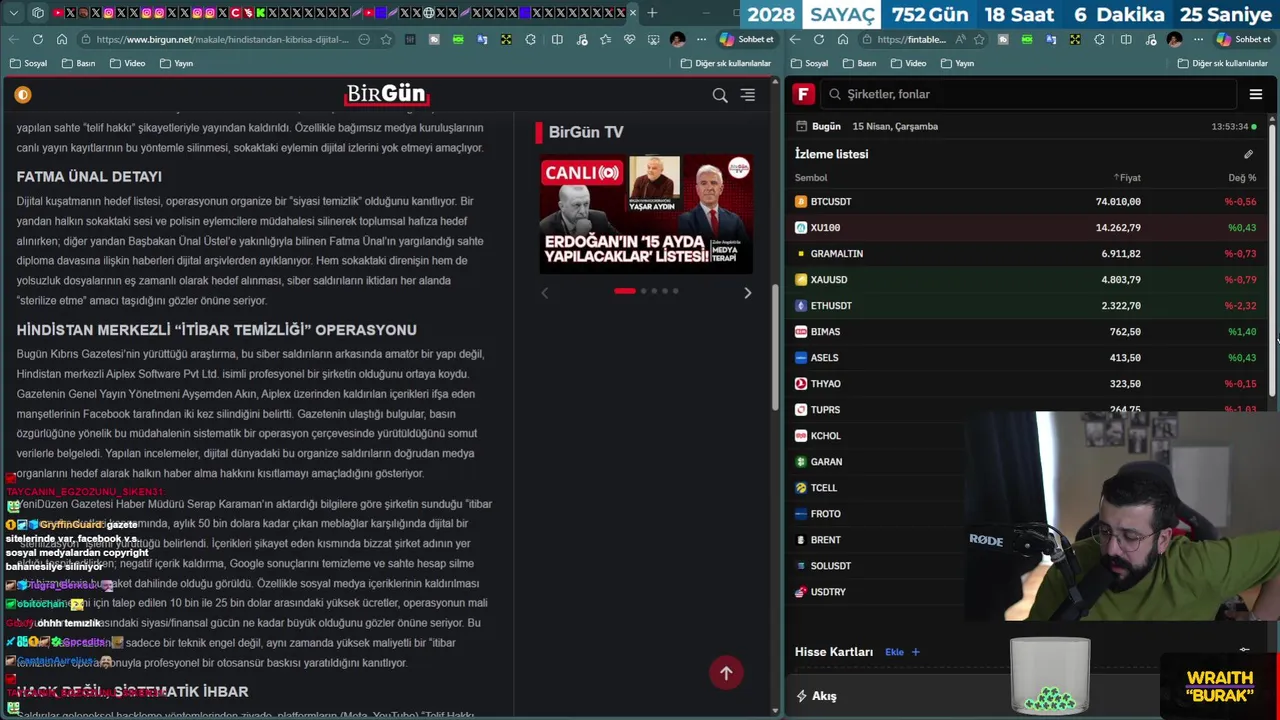This screenshot has height=720, width=1280.
Task: Click read aloud icon in Fintables address bar
Action: point(960,40)
